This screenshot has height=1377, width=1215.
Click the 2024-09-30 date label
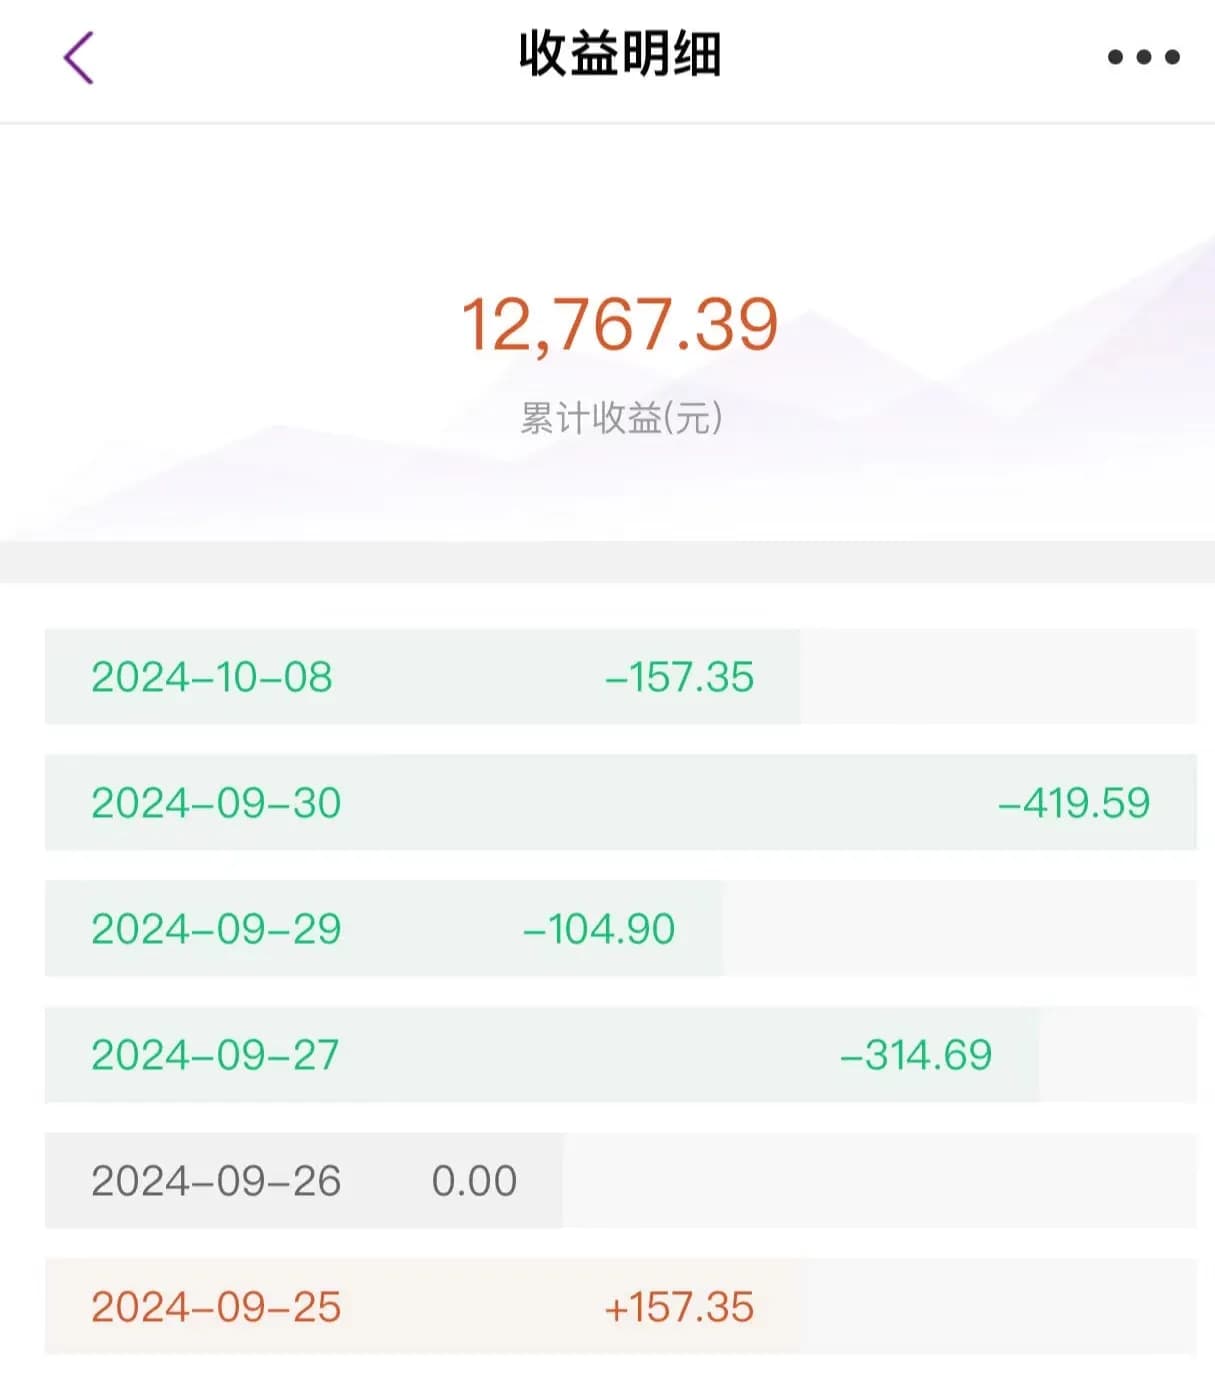click(216, 803)
